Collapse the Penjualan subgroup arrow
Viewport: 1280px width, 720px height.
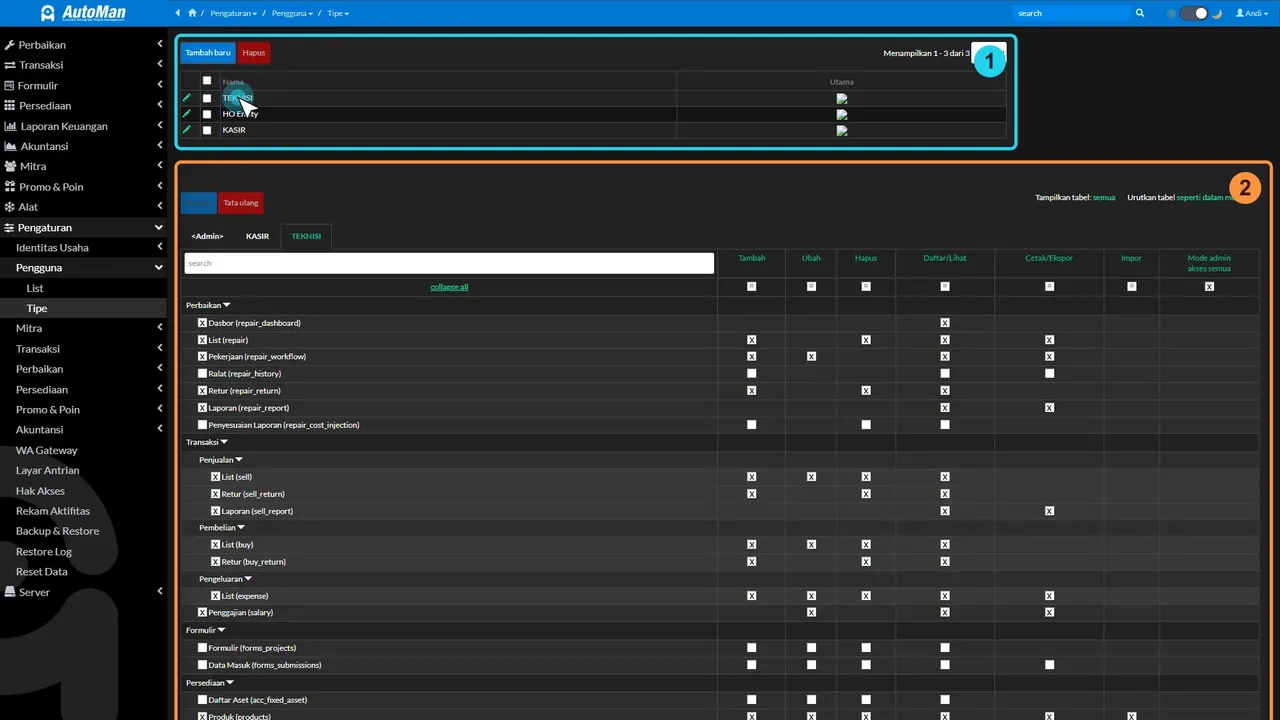pos(239,460)
